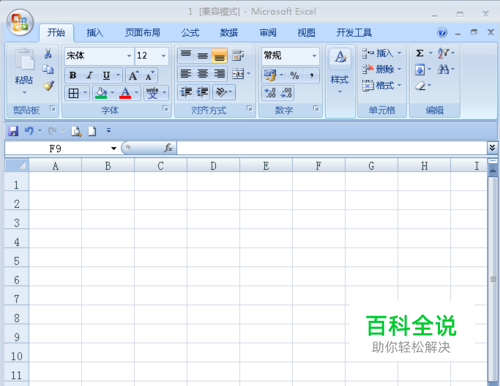Open Customize Quick Access Toolbar arrow
The height and width of the screenshot is (386, 500).
point(108,131)
